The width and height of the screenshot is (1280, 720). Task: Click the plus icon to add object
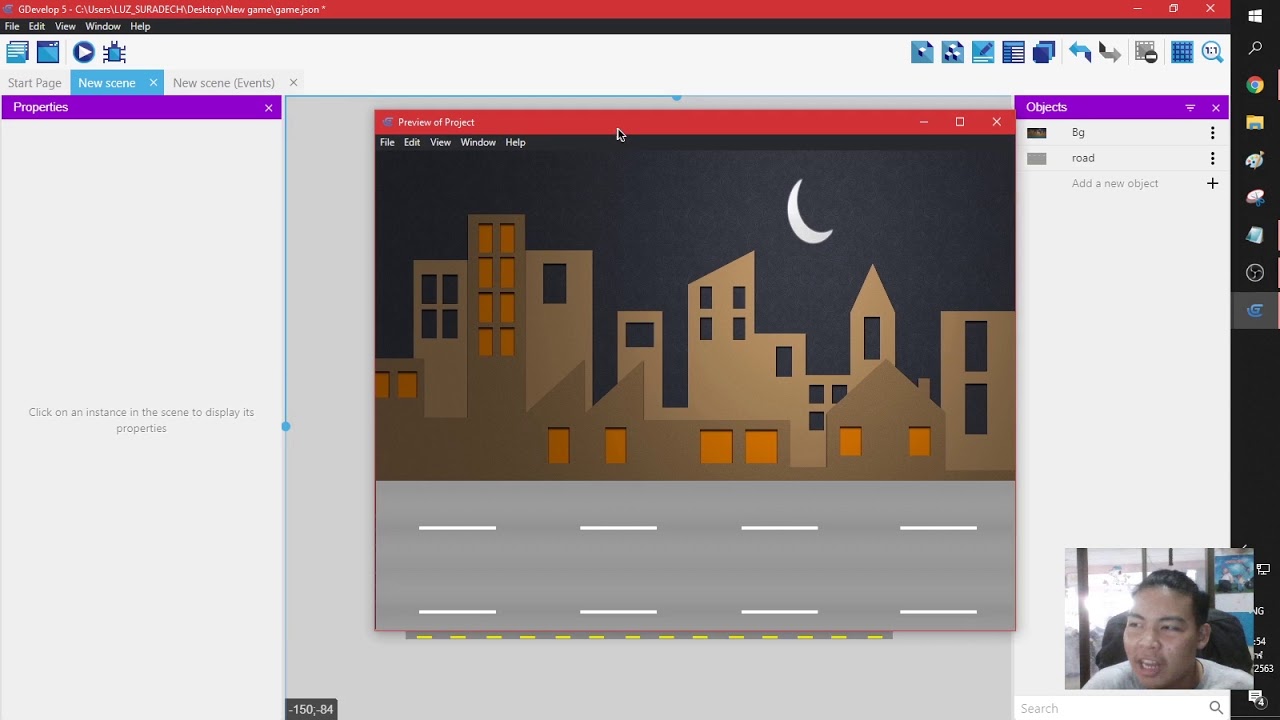[1212, 184]
